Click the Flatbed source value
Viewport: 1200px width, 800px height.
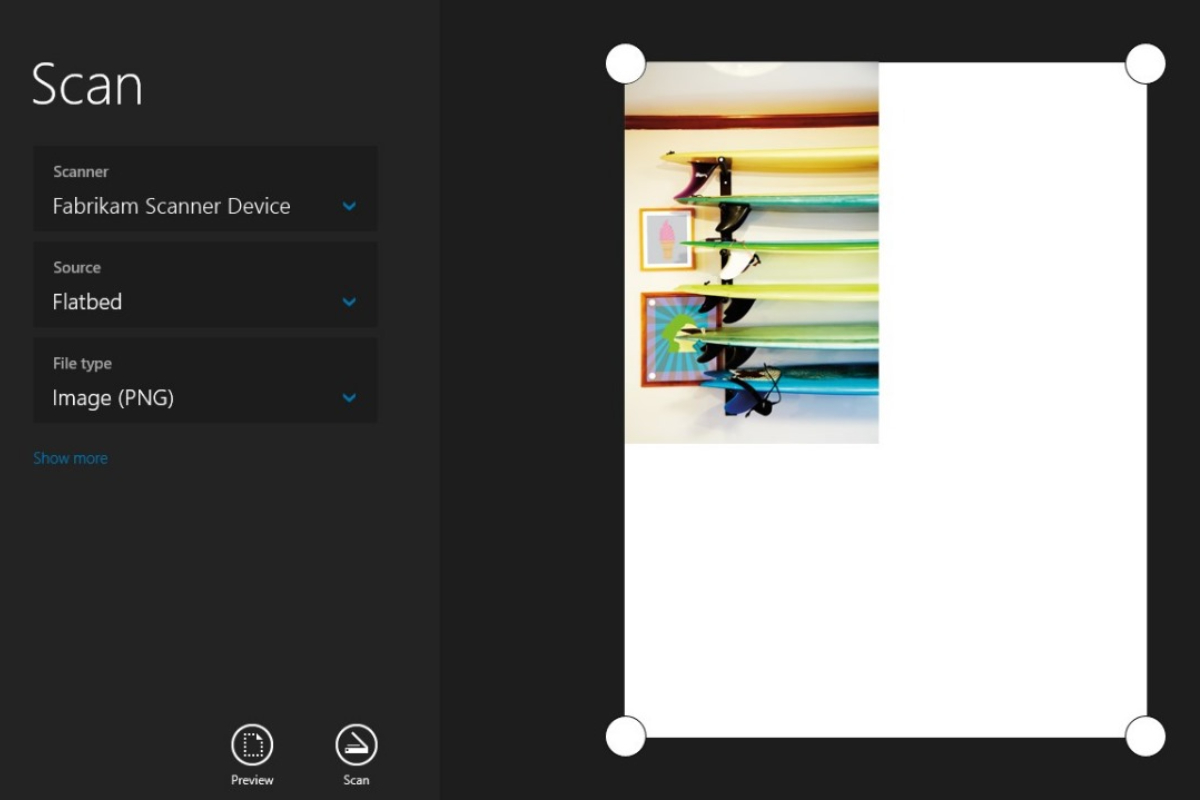[x=87, y=302]
